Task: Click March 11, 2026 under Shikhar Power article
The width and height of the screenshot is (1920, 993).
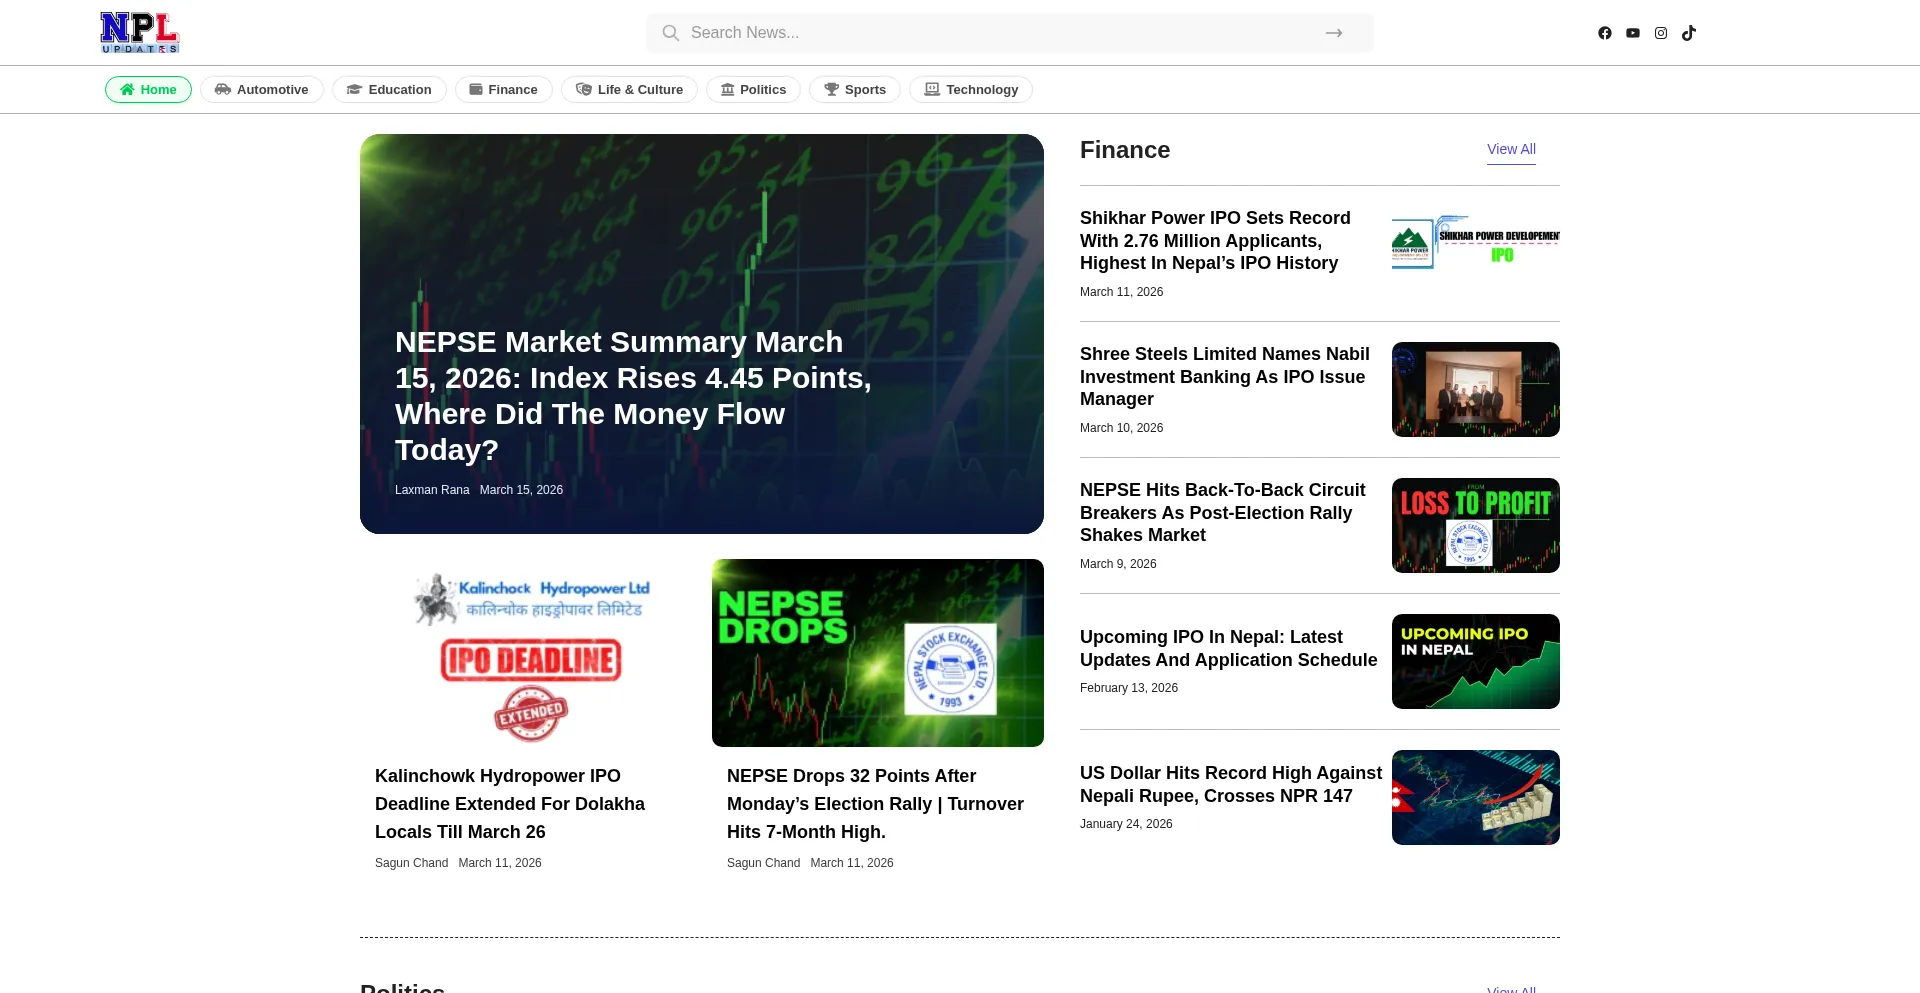Action: pyautogui.click(x=1122, y=292)
